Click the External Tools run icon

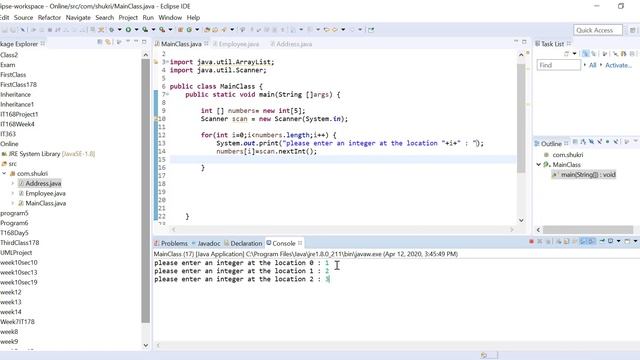[x=162, y=29]
